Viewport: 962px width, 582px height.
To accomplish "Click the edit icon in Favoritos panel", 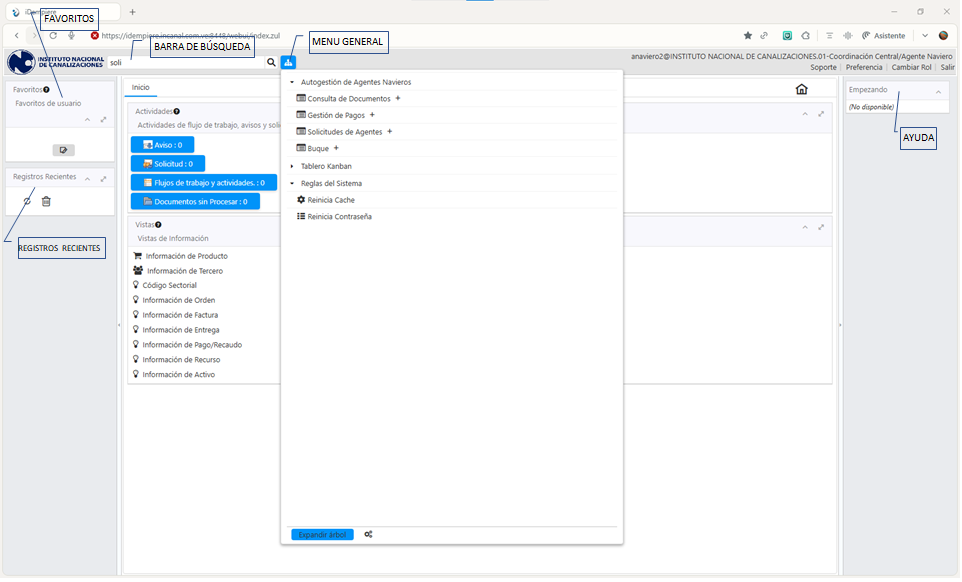I will point(63,150).
